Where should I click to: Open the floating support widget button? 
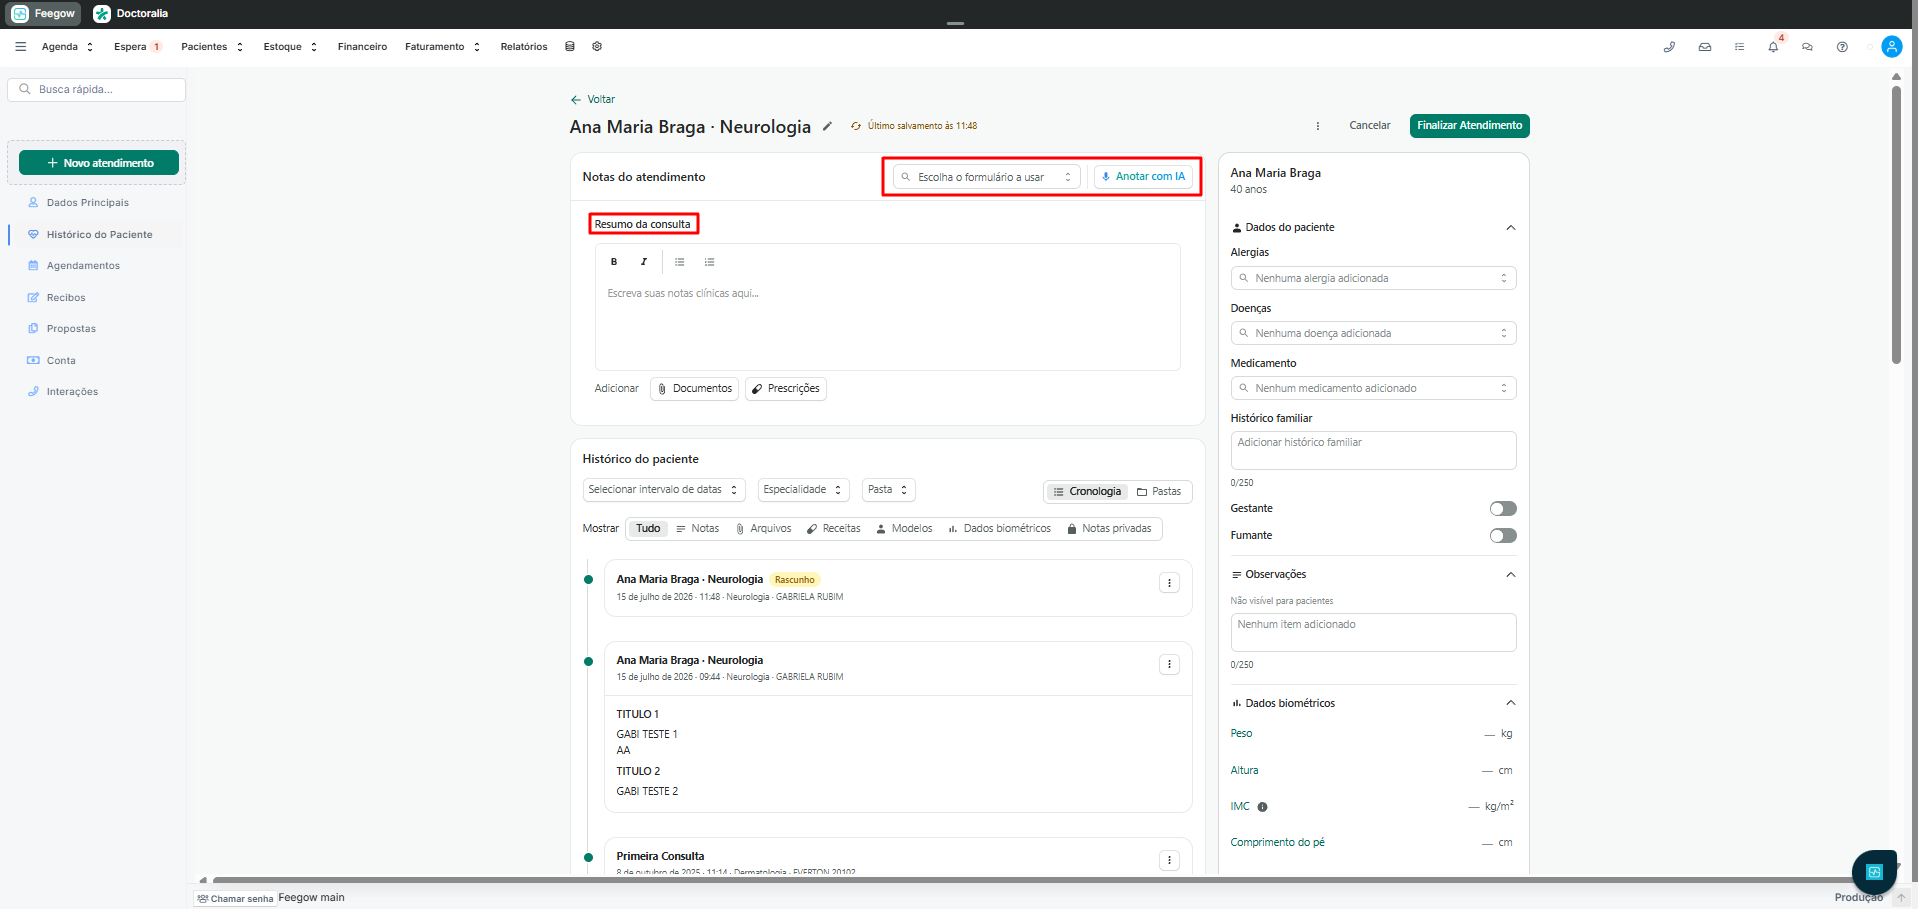tap(1874, 872)
